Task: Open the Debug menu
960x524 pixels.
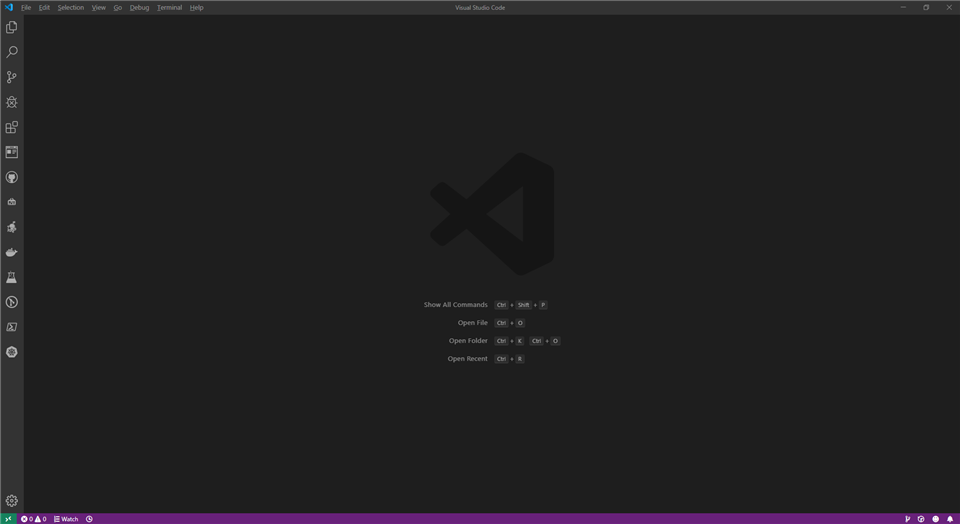Action: 139,7
